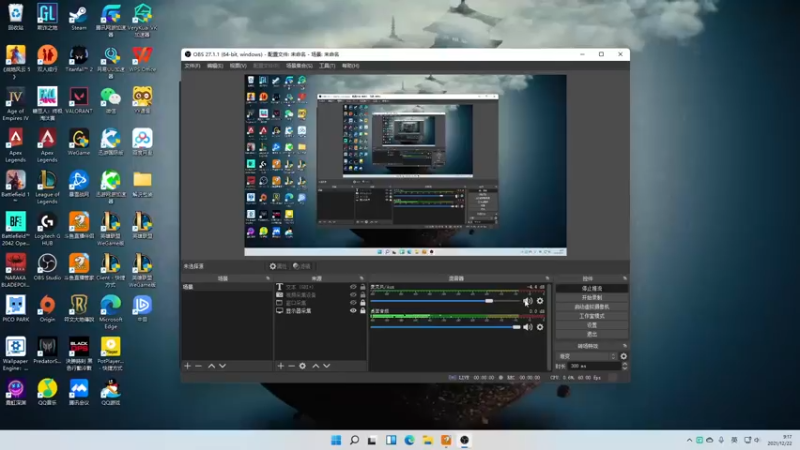Select the Origin desktop icon
Screen dimensions: 800x450
pyautogui.click(x=47, y=309)
